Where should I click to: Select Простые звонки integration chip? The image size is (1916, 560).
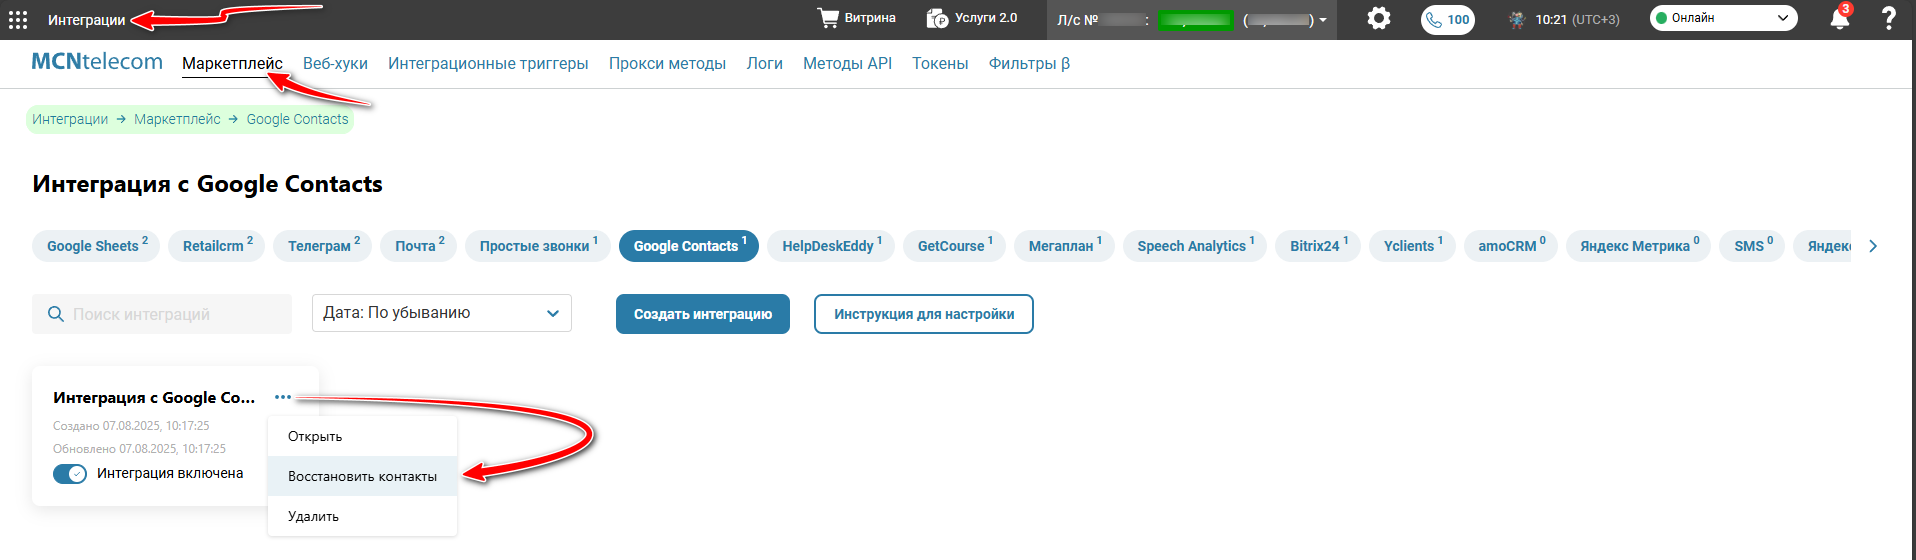click(538, 246)
